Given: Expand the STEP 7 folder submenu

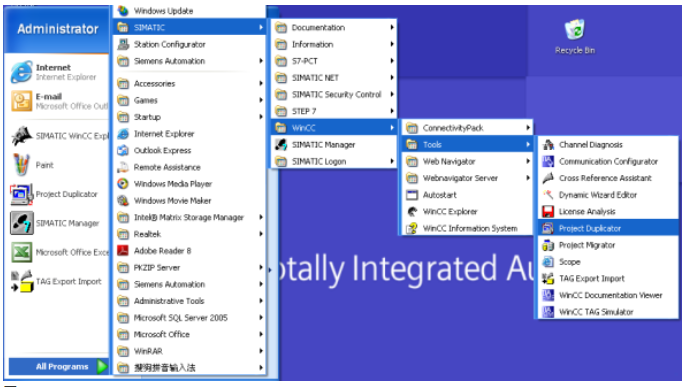Looking at the screenshot, I should tap(334, 111).
